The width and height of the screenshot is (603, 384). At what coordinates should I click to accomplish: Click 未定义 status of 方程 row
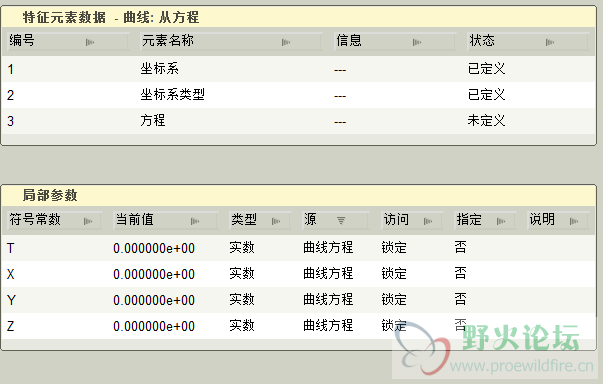(486, 121)
